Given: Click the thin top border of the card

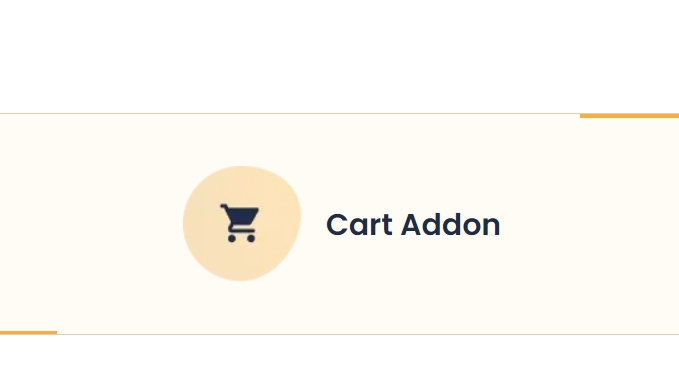Looking at the screenshot, I should click(289, 113).
